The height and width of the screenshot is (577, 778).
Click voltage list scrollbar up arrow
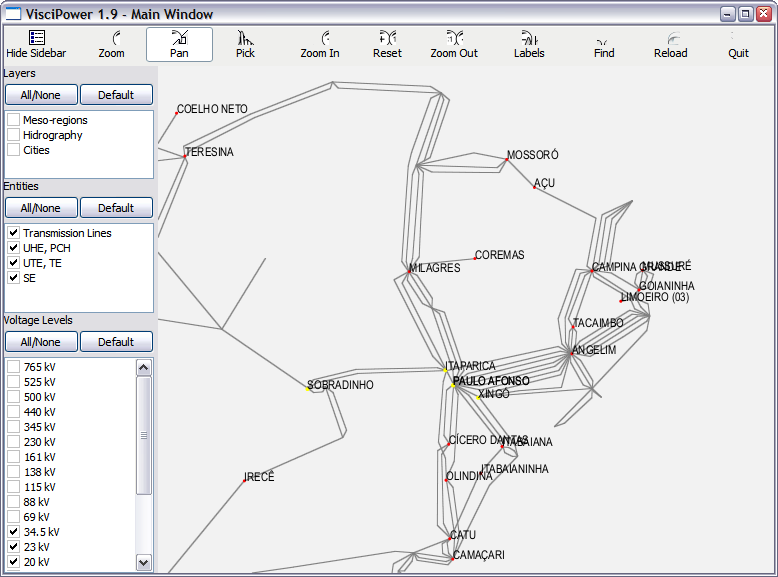click(x=143, y=368)
